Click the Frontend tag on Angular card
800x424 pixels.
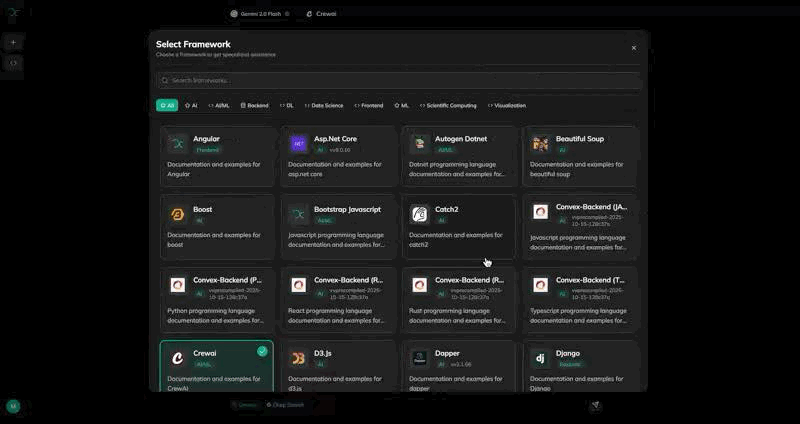click(207, 150)
